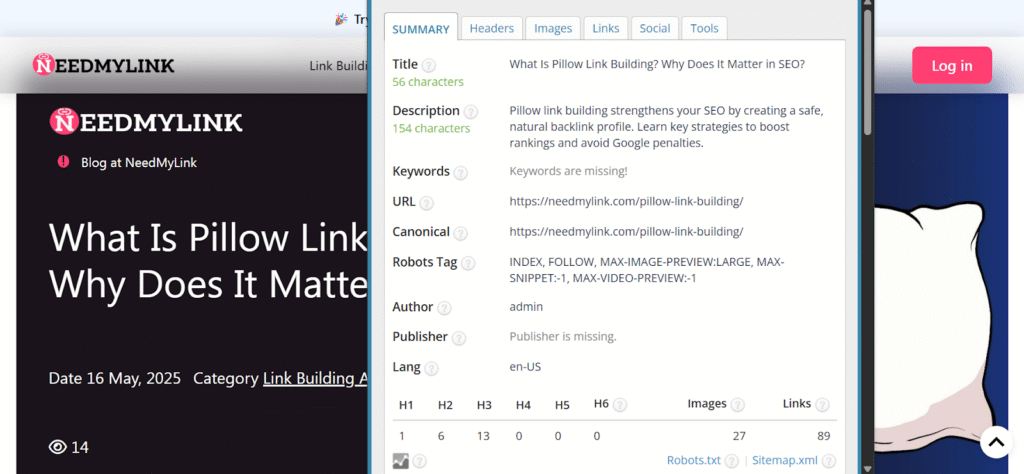The width and height of the screenshot is (1024, 474).
Task: Click the '56 characters' title length
Action: [428, 82]
